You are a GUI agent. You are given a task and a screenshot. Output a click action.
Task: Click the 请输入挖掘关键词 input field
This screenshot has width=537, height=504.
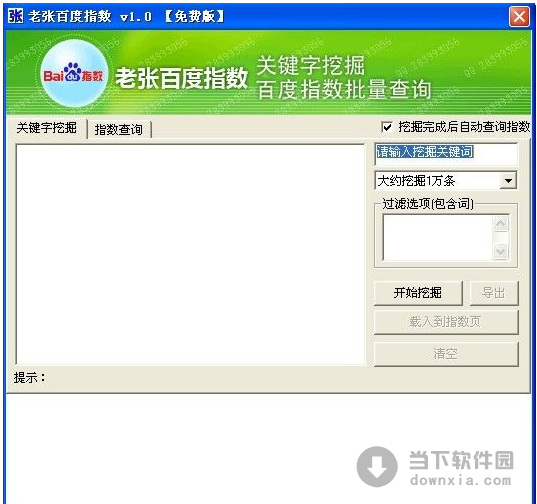(x=446, y=154)
